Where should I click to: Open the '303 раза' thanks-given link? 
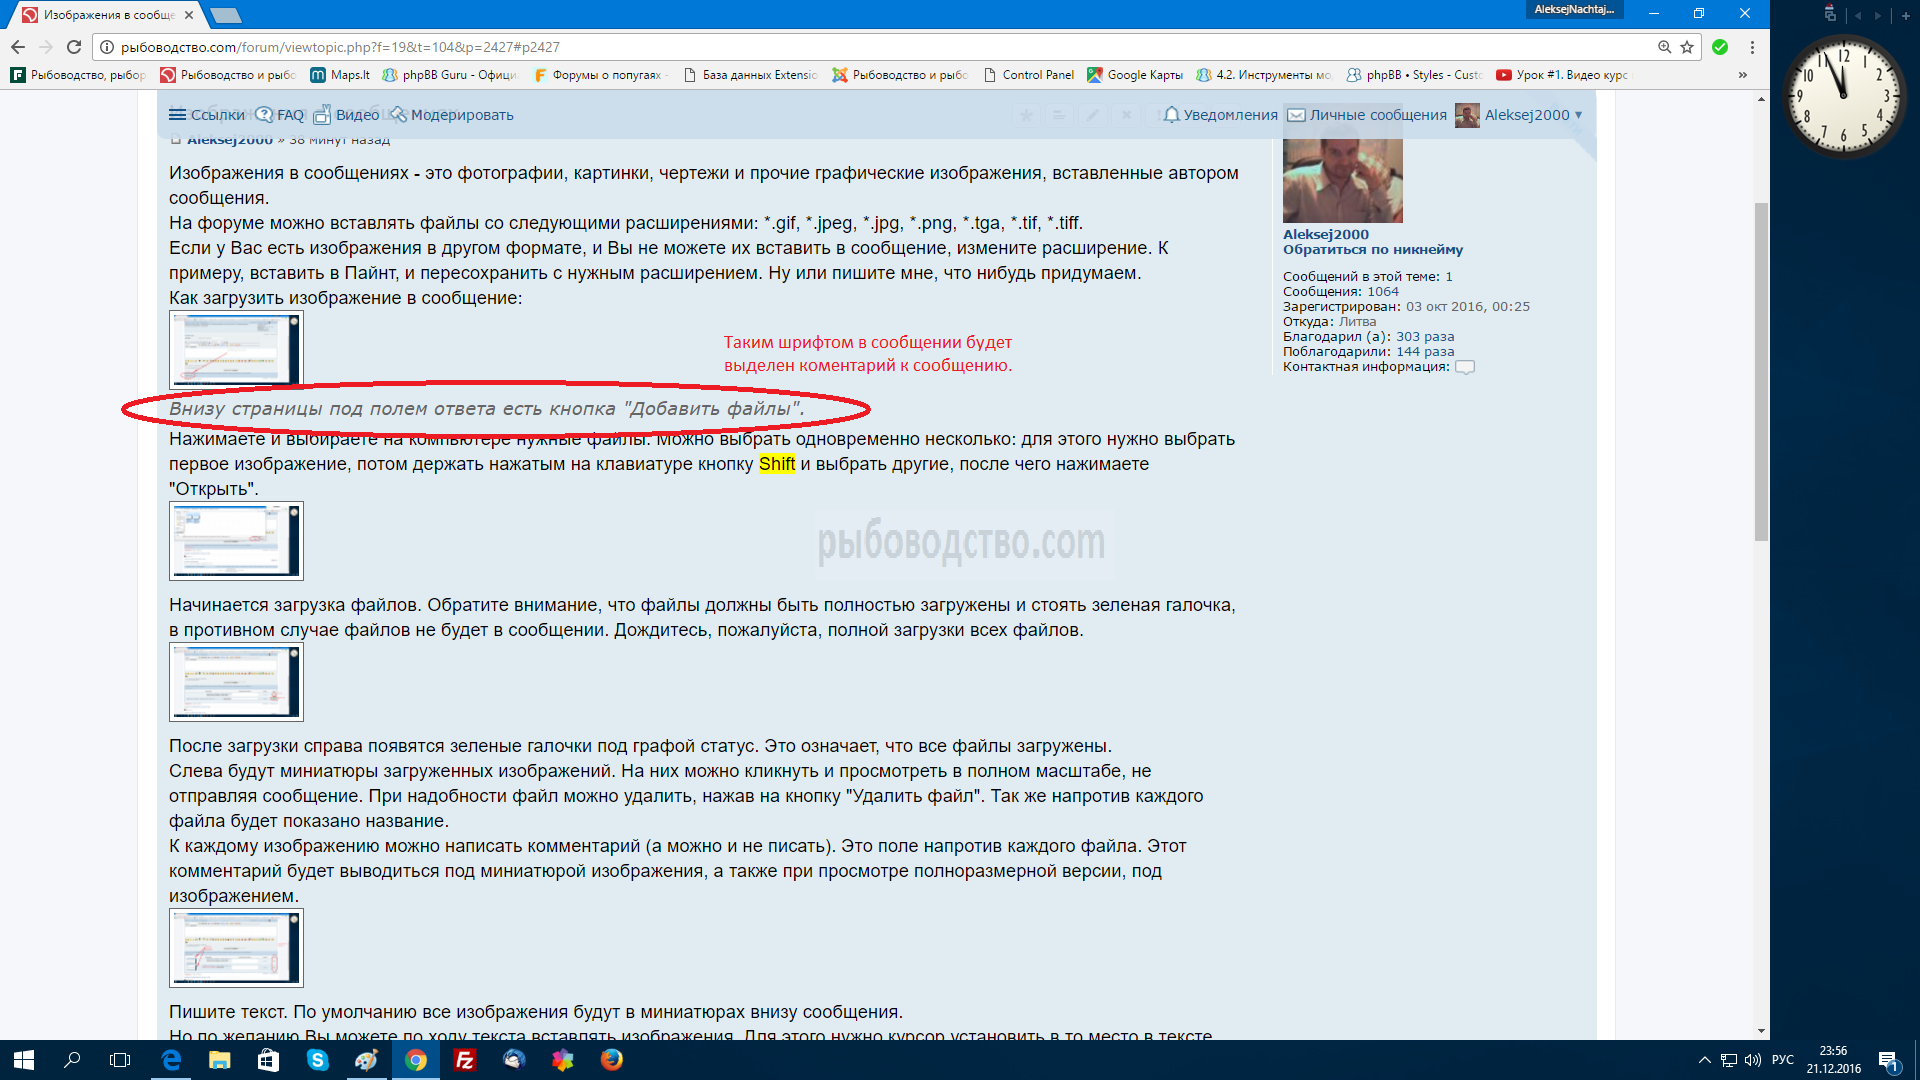(1425, 337)
